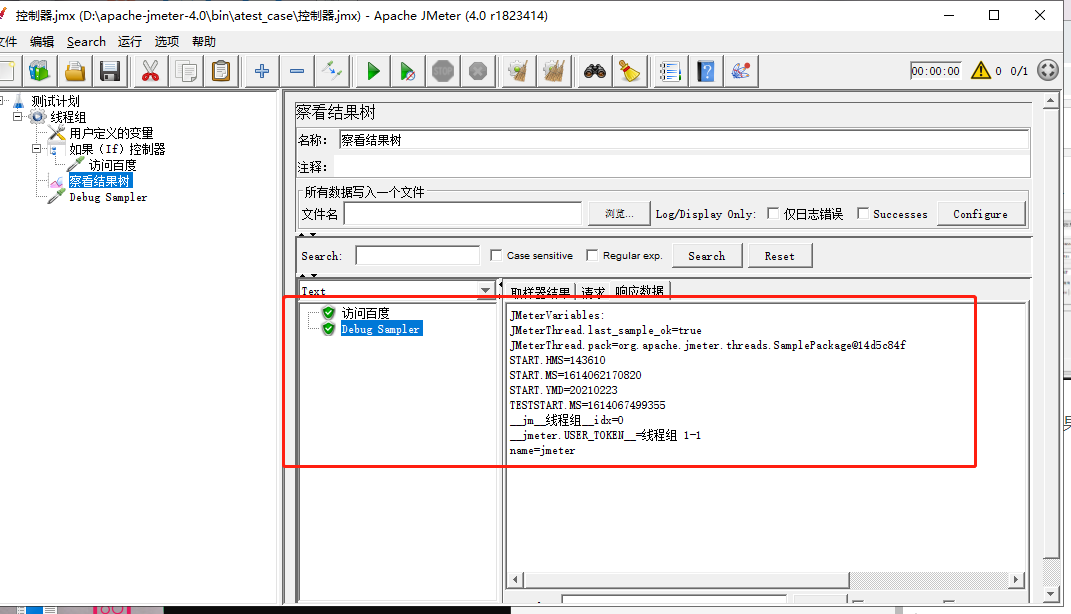Enable 仅日志错误 checkbox

[773, 214]
